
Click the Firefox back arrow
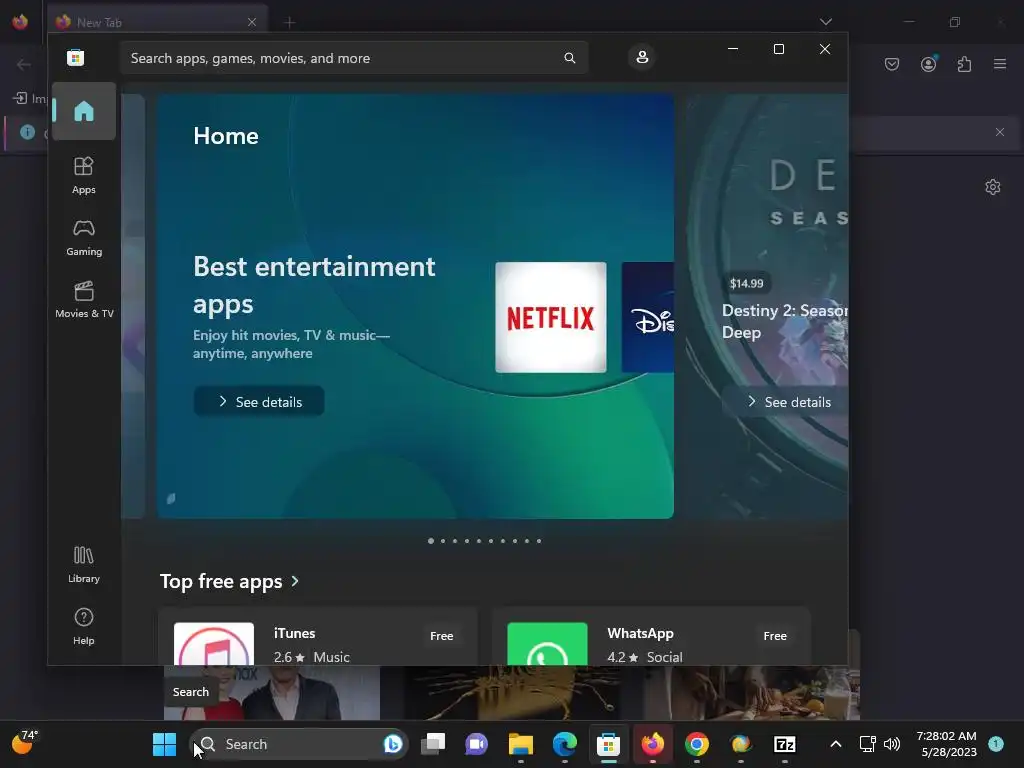coord(24,64)
